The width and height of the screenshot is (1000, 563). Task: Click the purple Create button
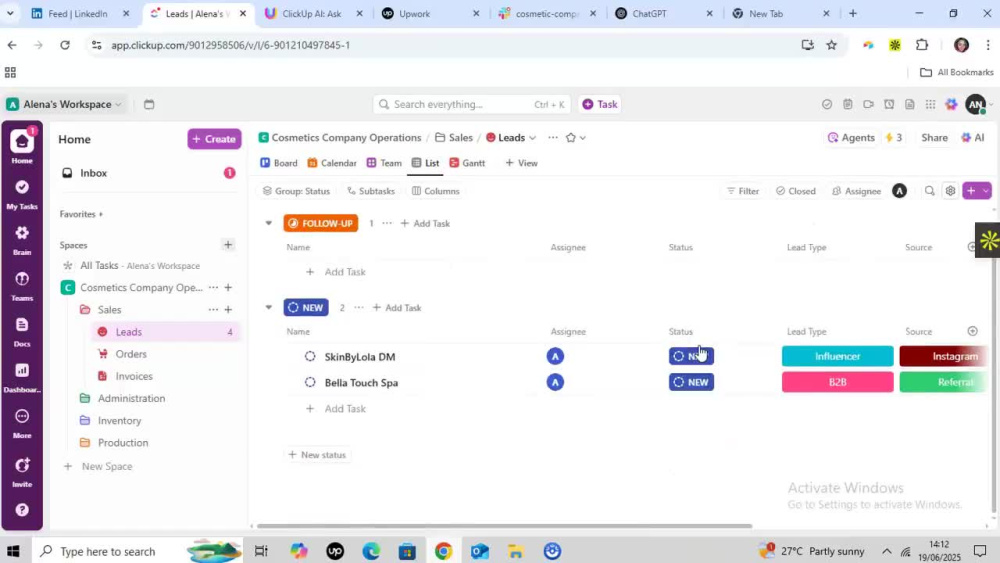[x=214, y=139]
